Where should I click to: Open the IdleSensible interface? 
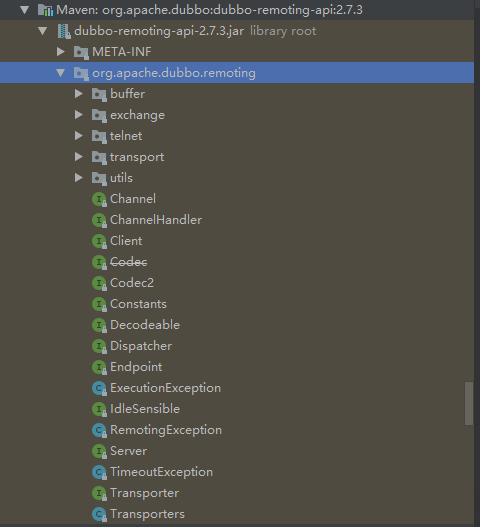[x=145, y=409]
